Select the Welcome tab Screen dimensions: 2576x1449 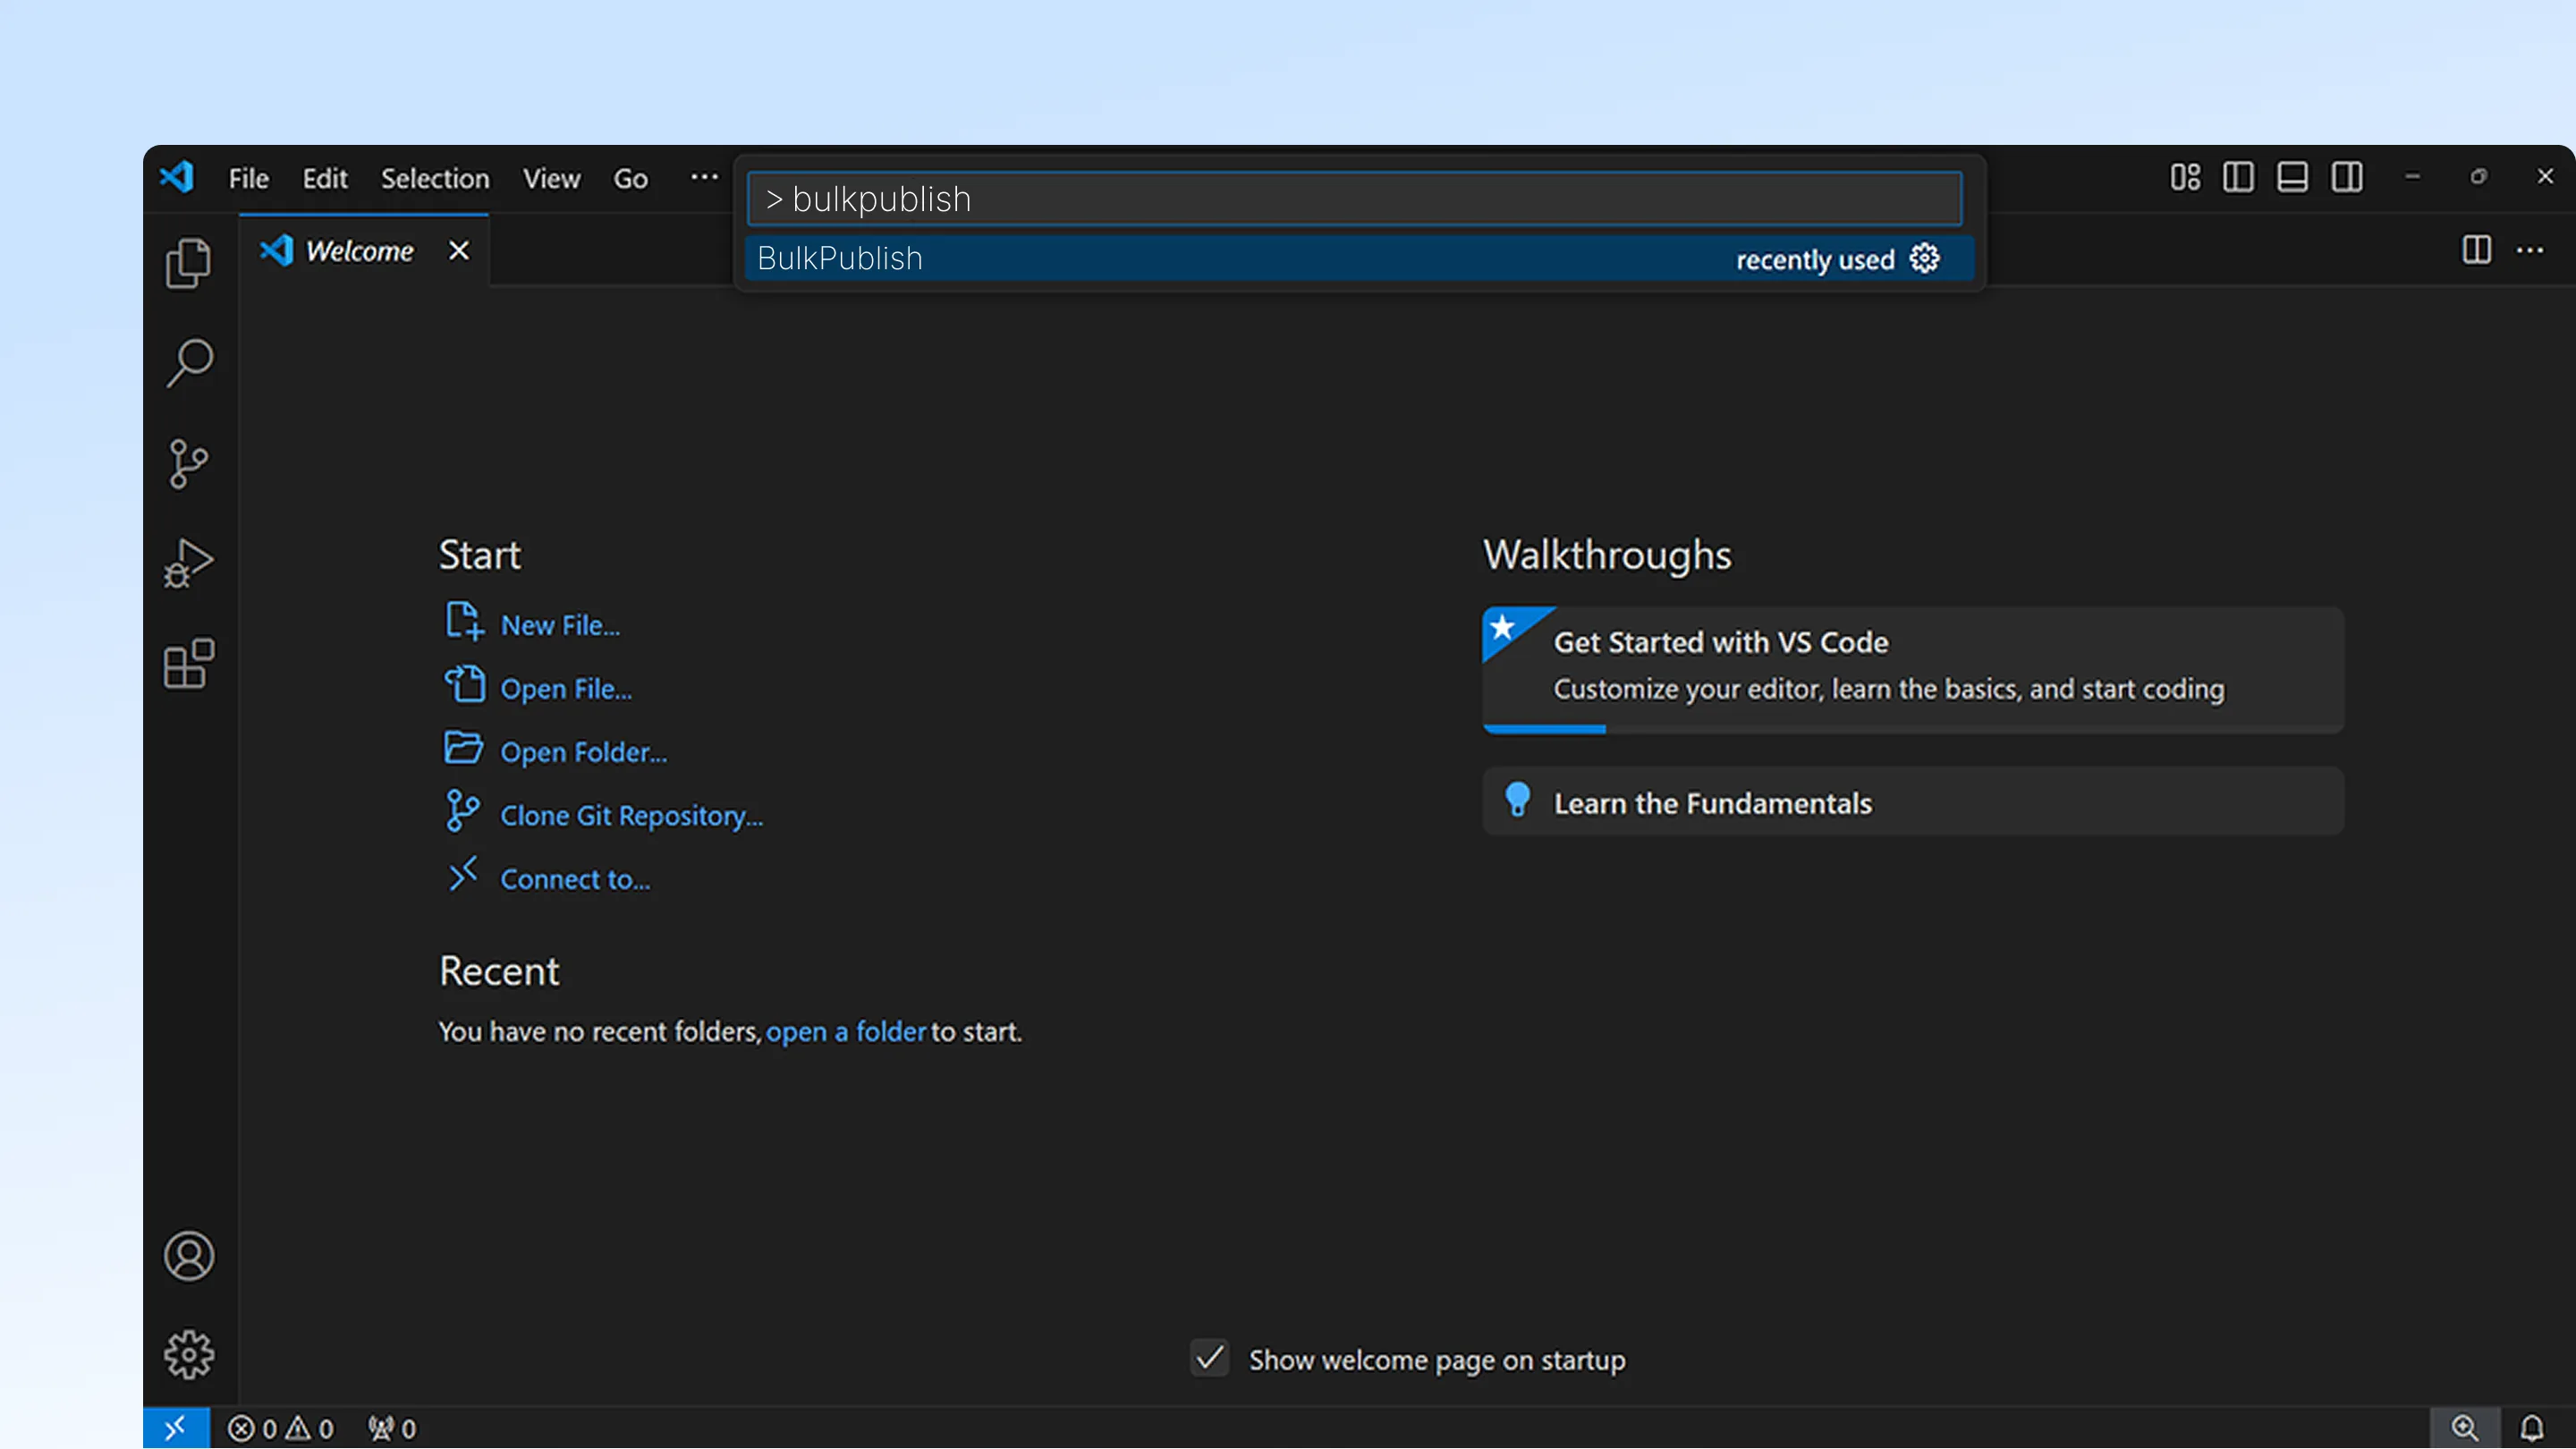click(x=364, y=250)
